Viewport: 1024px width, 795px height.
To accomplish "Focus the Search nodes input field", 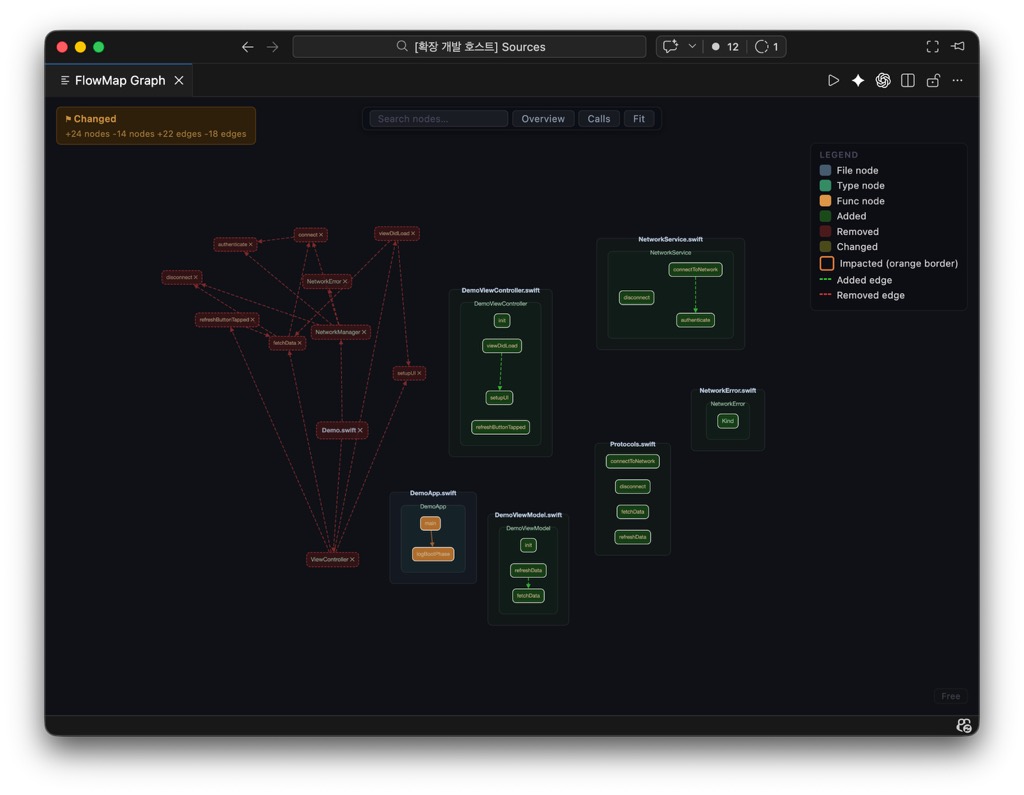I will tap(438, 119).
